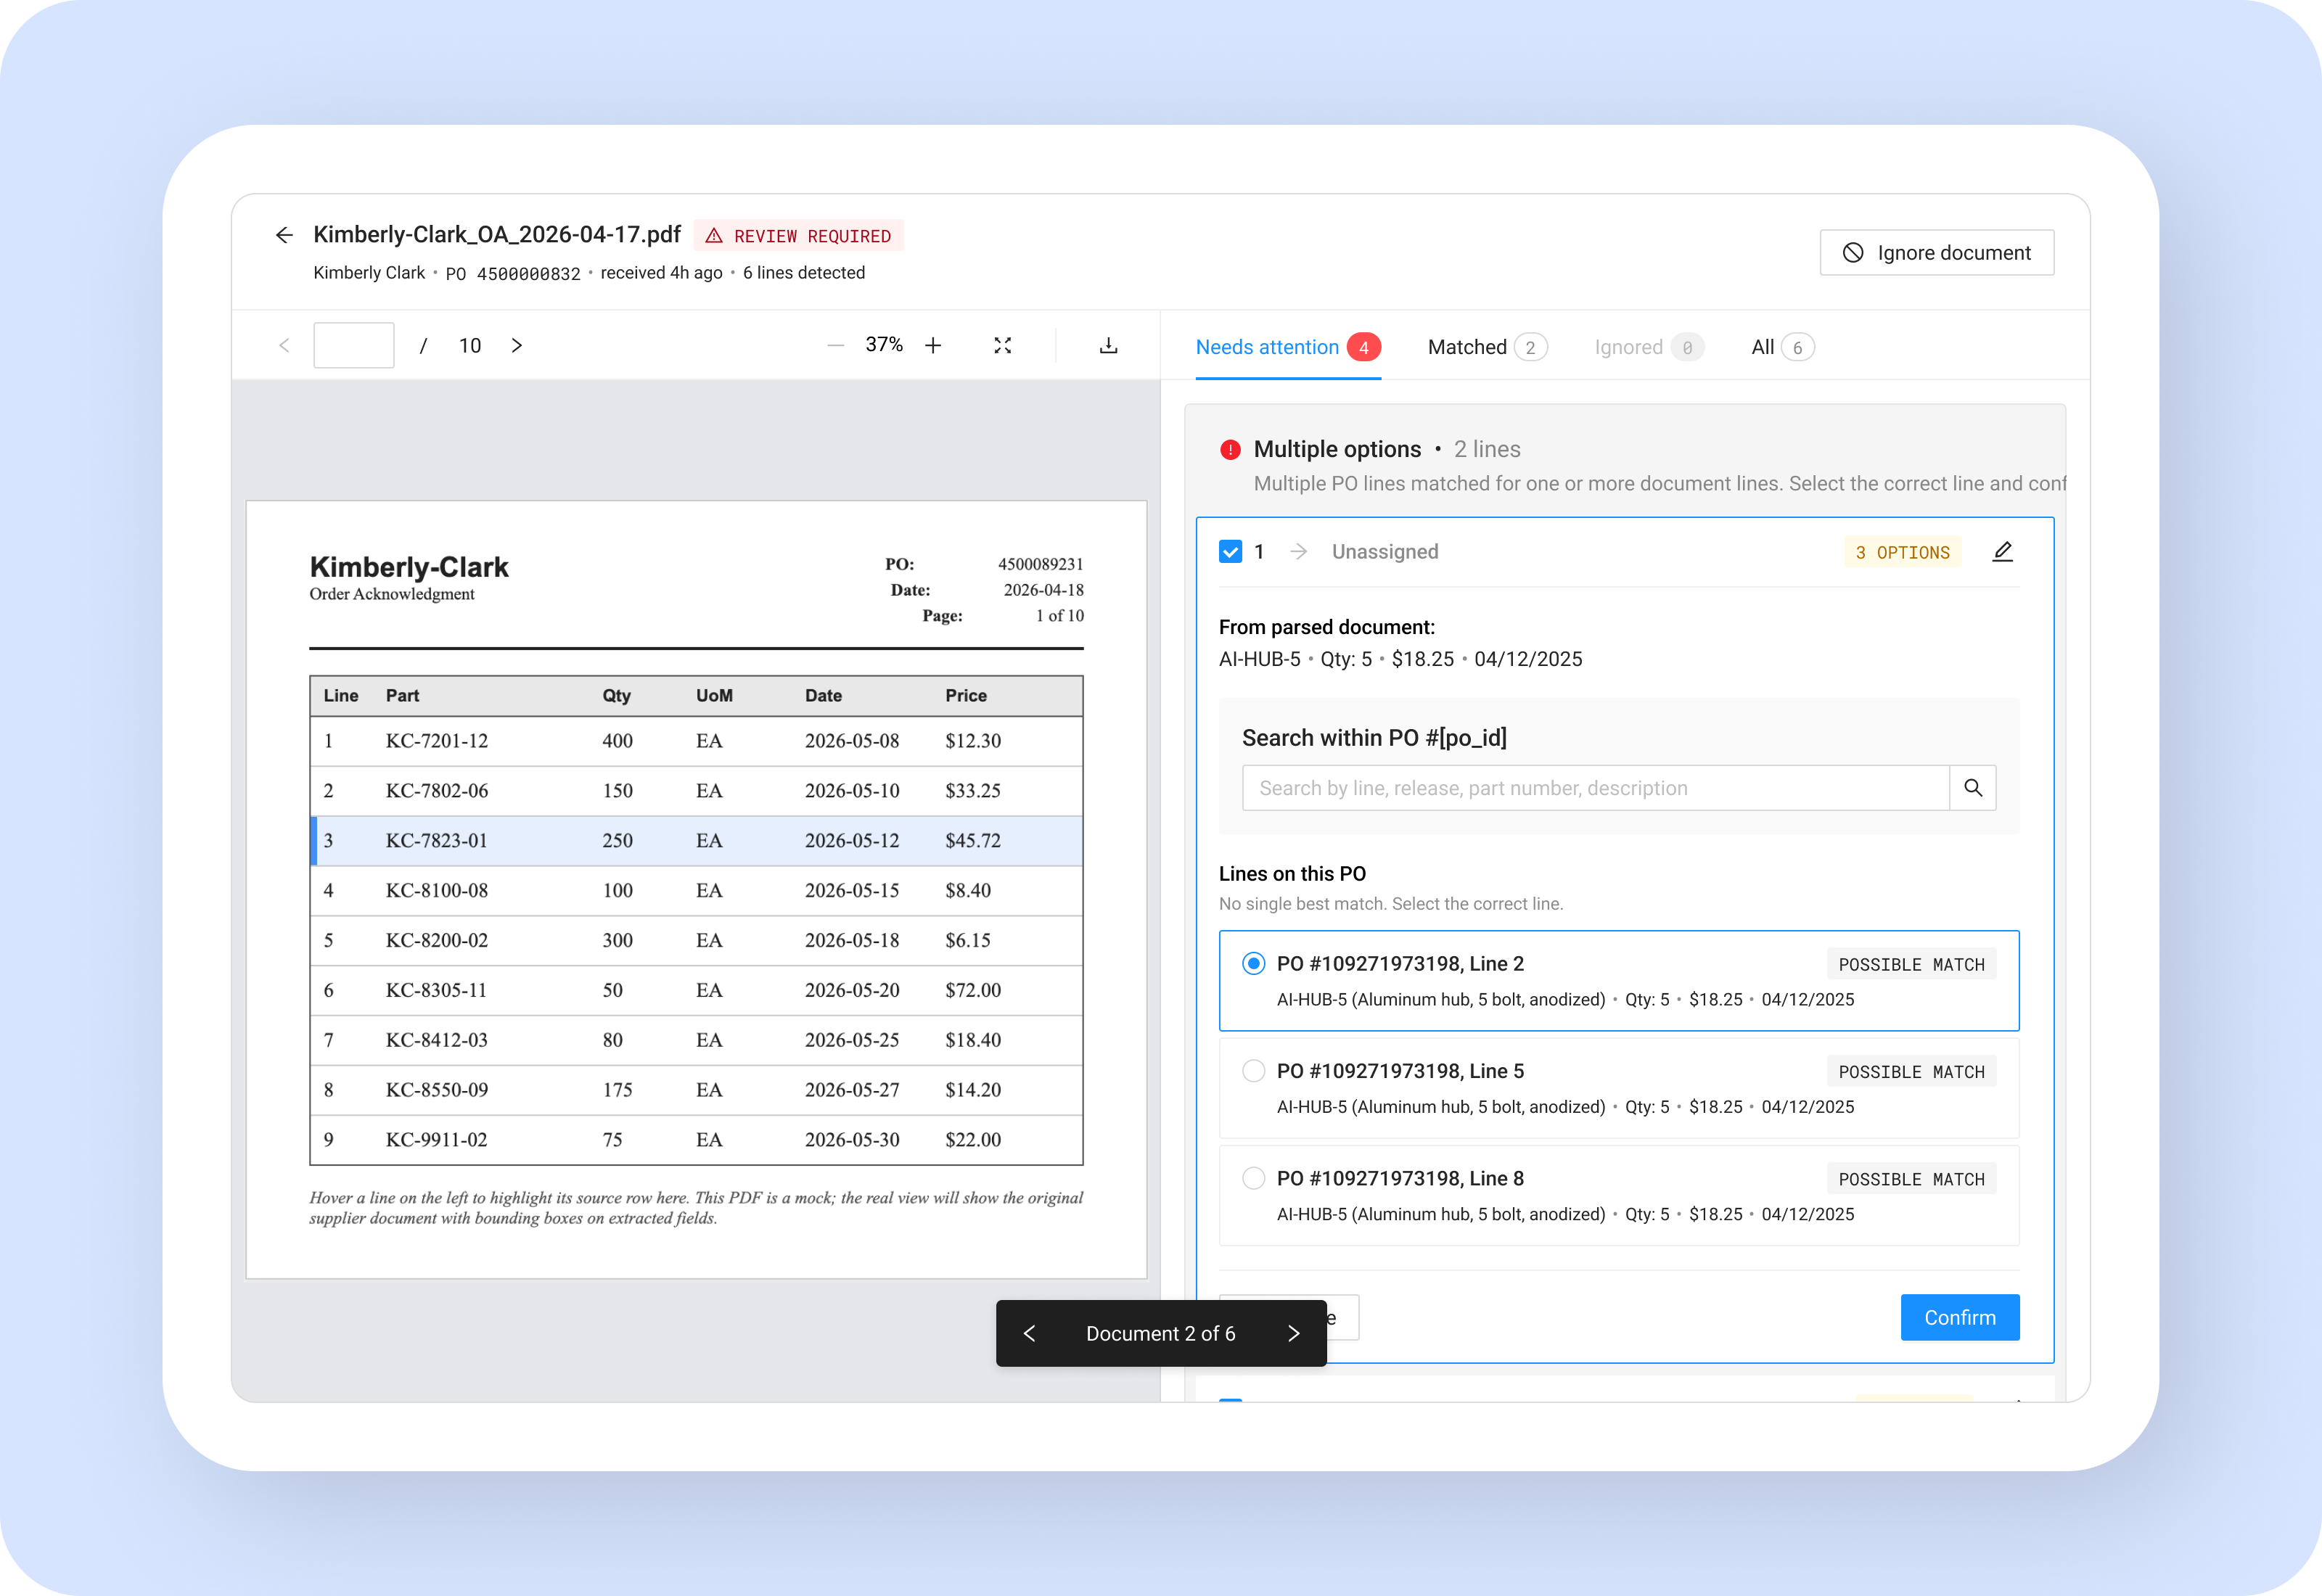2322x1596 pixels.
Task: Edit line 1 with pencil icon
Action: point(2002,552)
